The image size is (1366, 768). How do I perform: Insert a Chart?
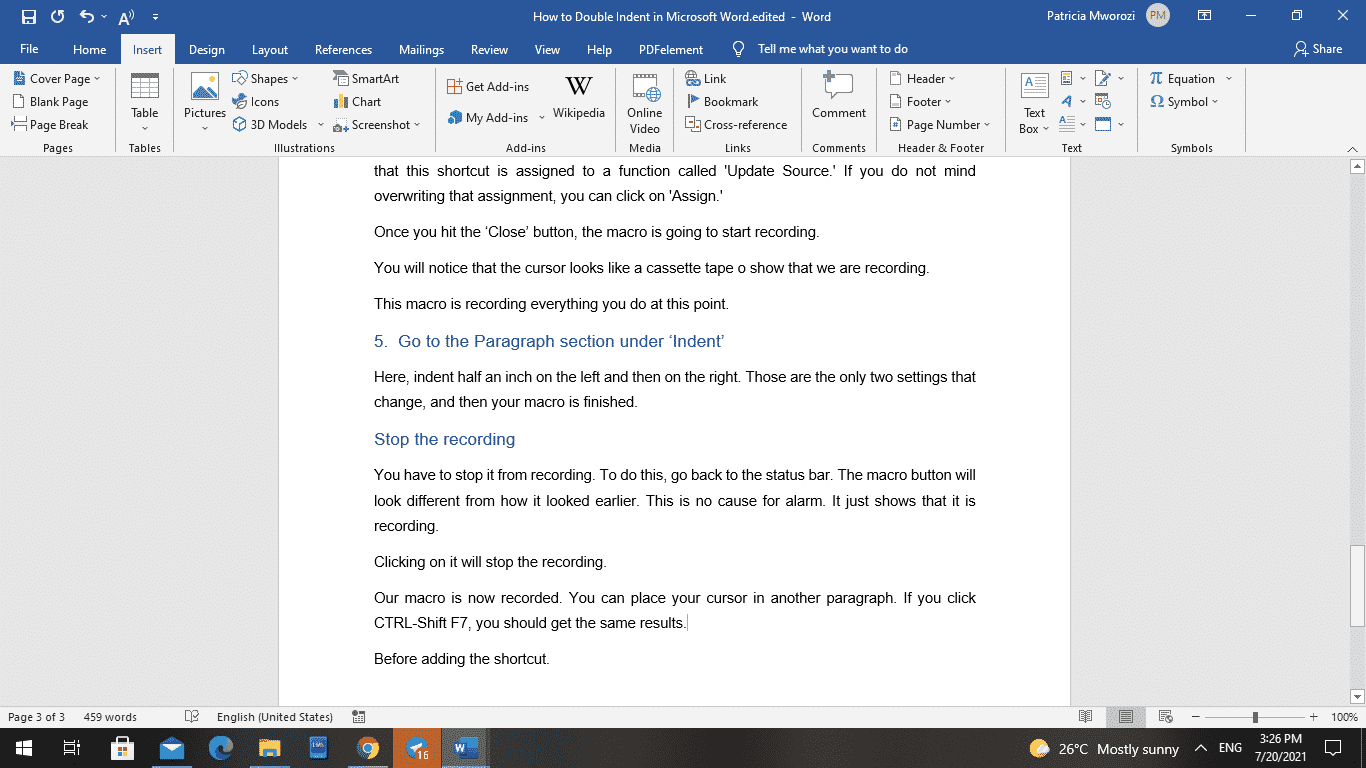tap(357, 102)
